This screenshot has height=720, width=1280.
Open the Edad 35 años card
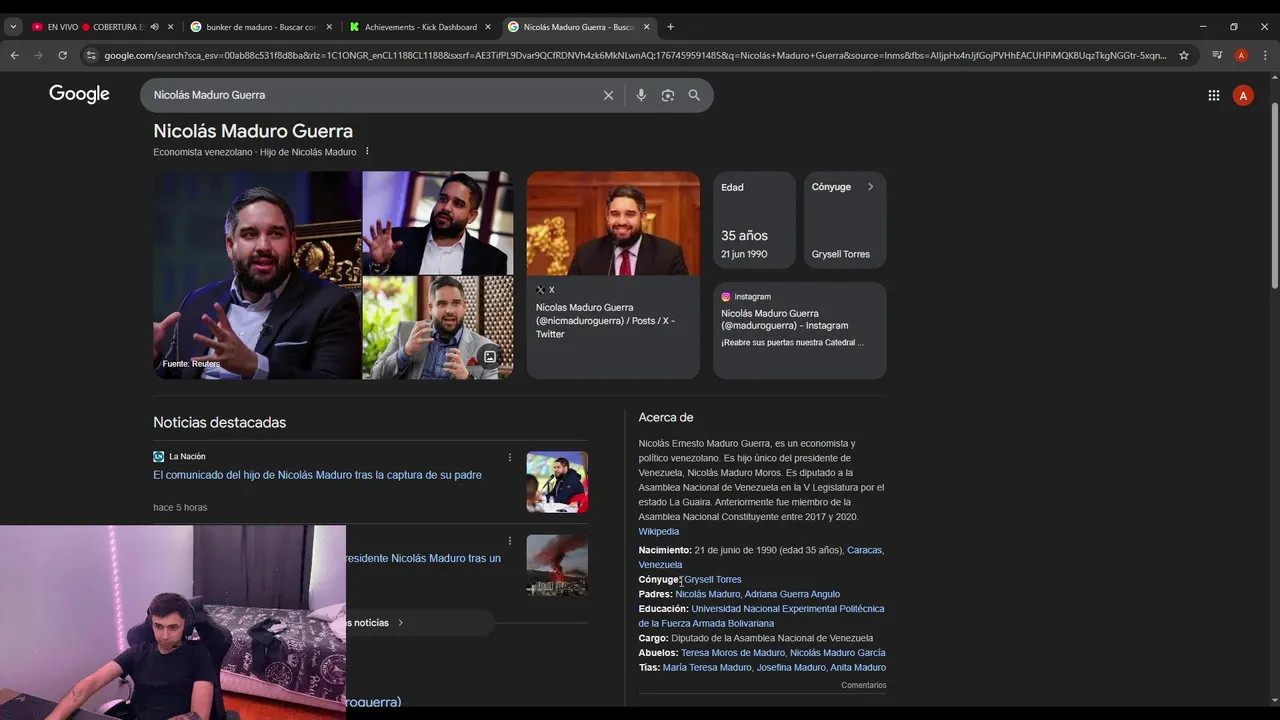click(755, 220)
